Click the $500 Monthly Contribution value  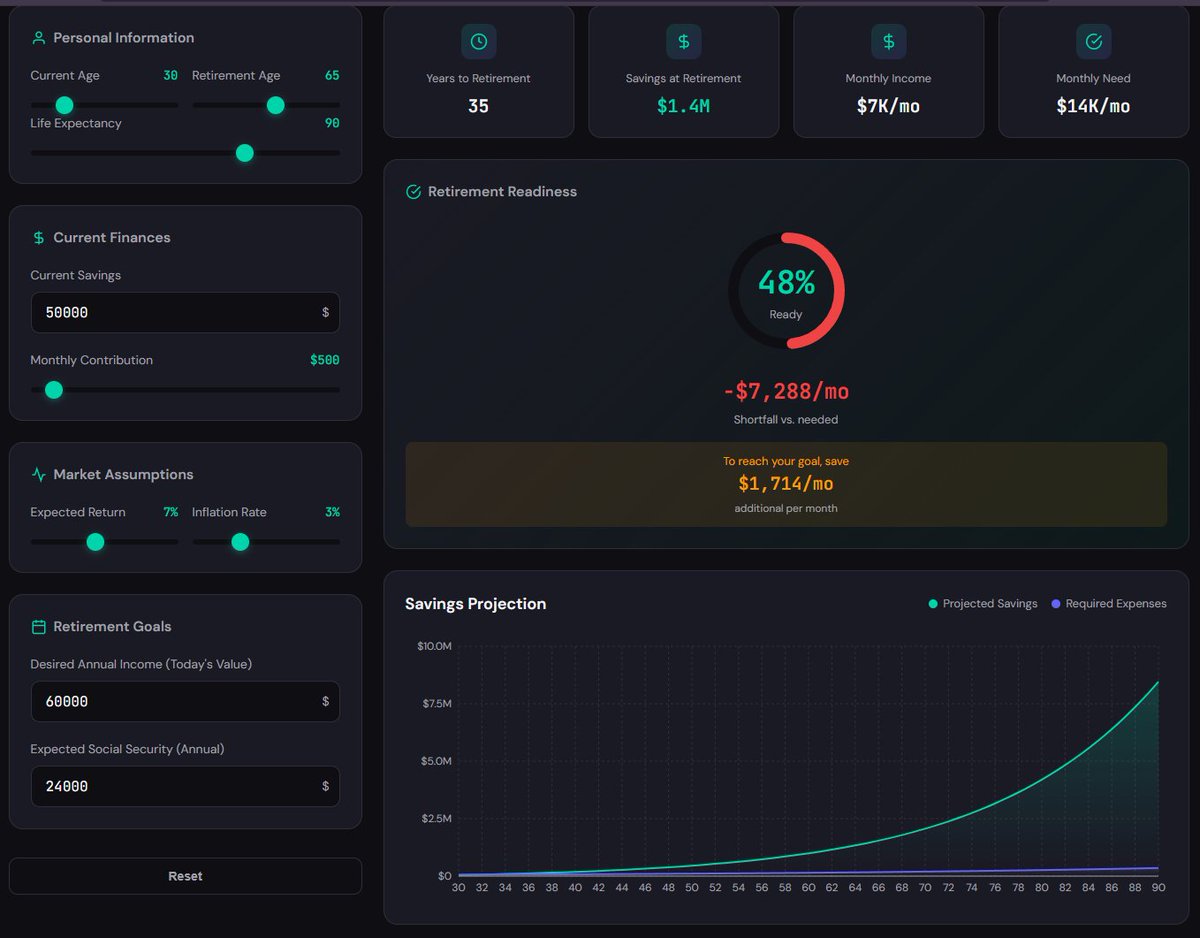click(x=325, y=360)
